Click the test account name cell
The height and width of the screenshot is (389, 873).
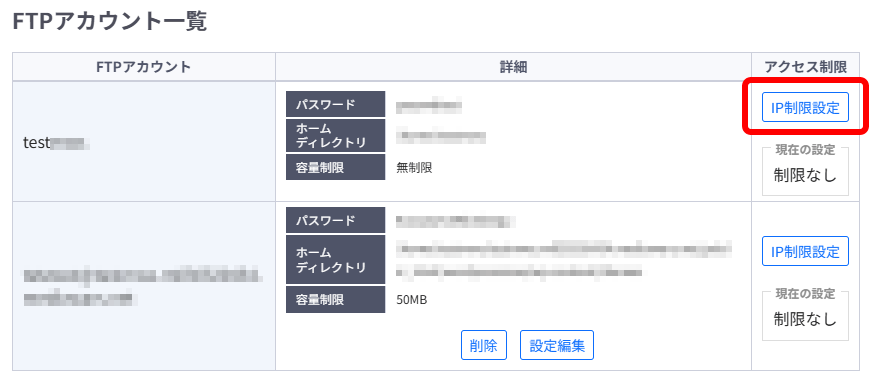144,142
